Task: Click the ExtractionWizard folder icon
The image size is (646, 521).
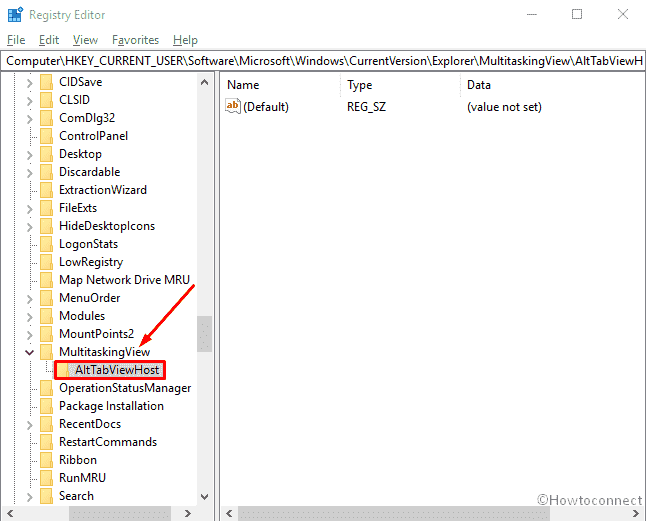Action: point(47,190)
